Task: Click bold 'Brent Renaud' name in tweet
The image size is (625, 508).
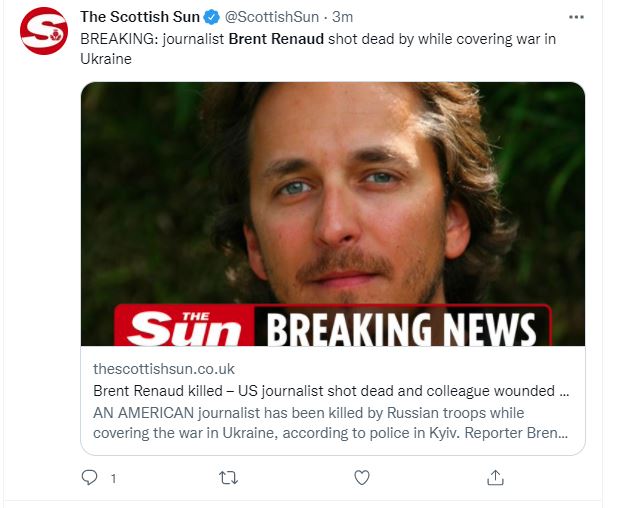Action: click(x=276, y=39)
